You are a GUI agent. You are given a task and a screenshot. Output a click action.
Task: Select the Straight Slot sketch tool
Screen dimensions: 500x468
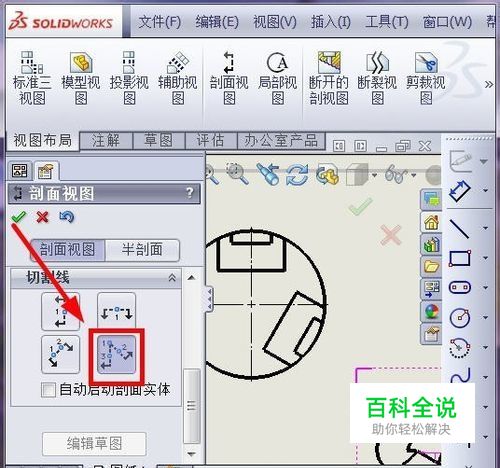[460, 287]
